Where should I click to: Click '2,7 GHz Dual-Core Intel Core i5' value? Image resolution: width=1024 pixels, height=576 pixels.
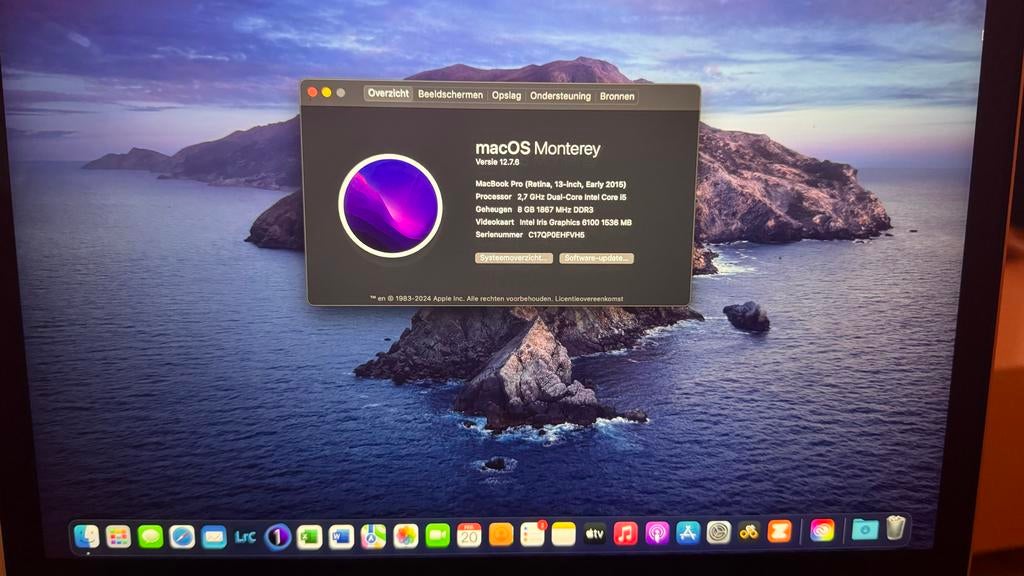coord(572,197)
